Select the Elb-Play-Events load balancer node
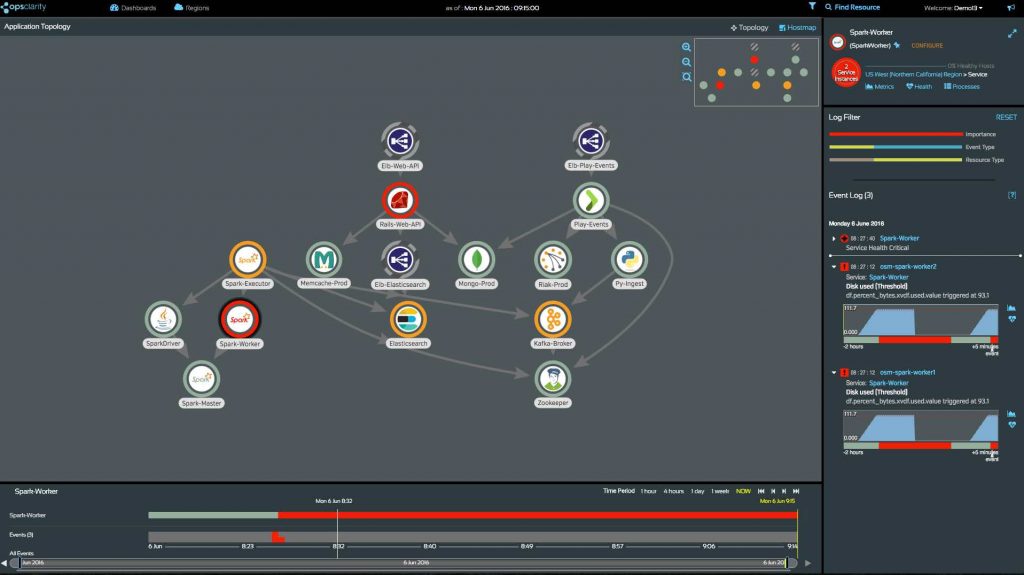Screen dimensions: 1024x575 (x=590, y=140)
